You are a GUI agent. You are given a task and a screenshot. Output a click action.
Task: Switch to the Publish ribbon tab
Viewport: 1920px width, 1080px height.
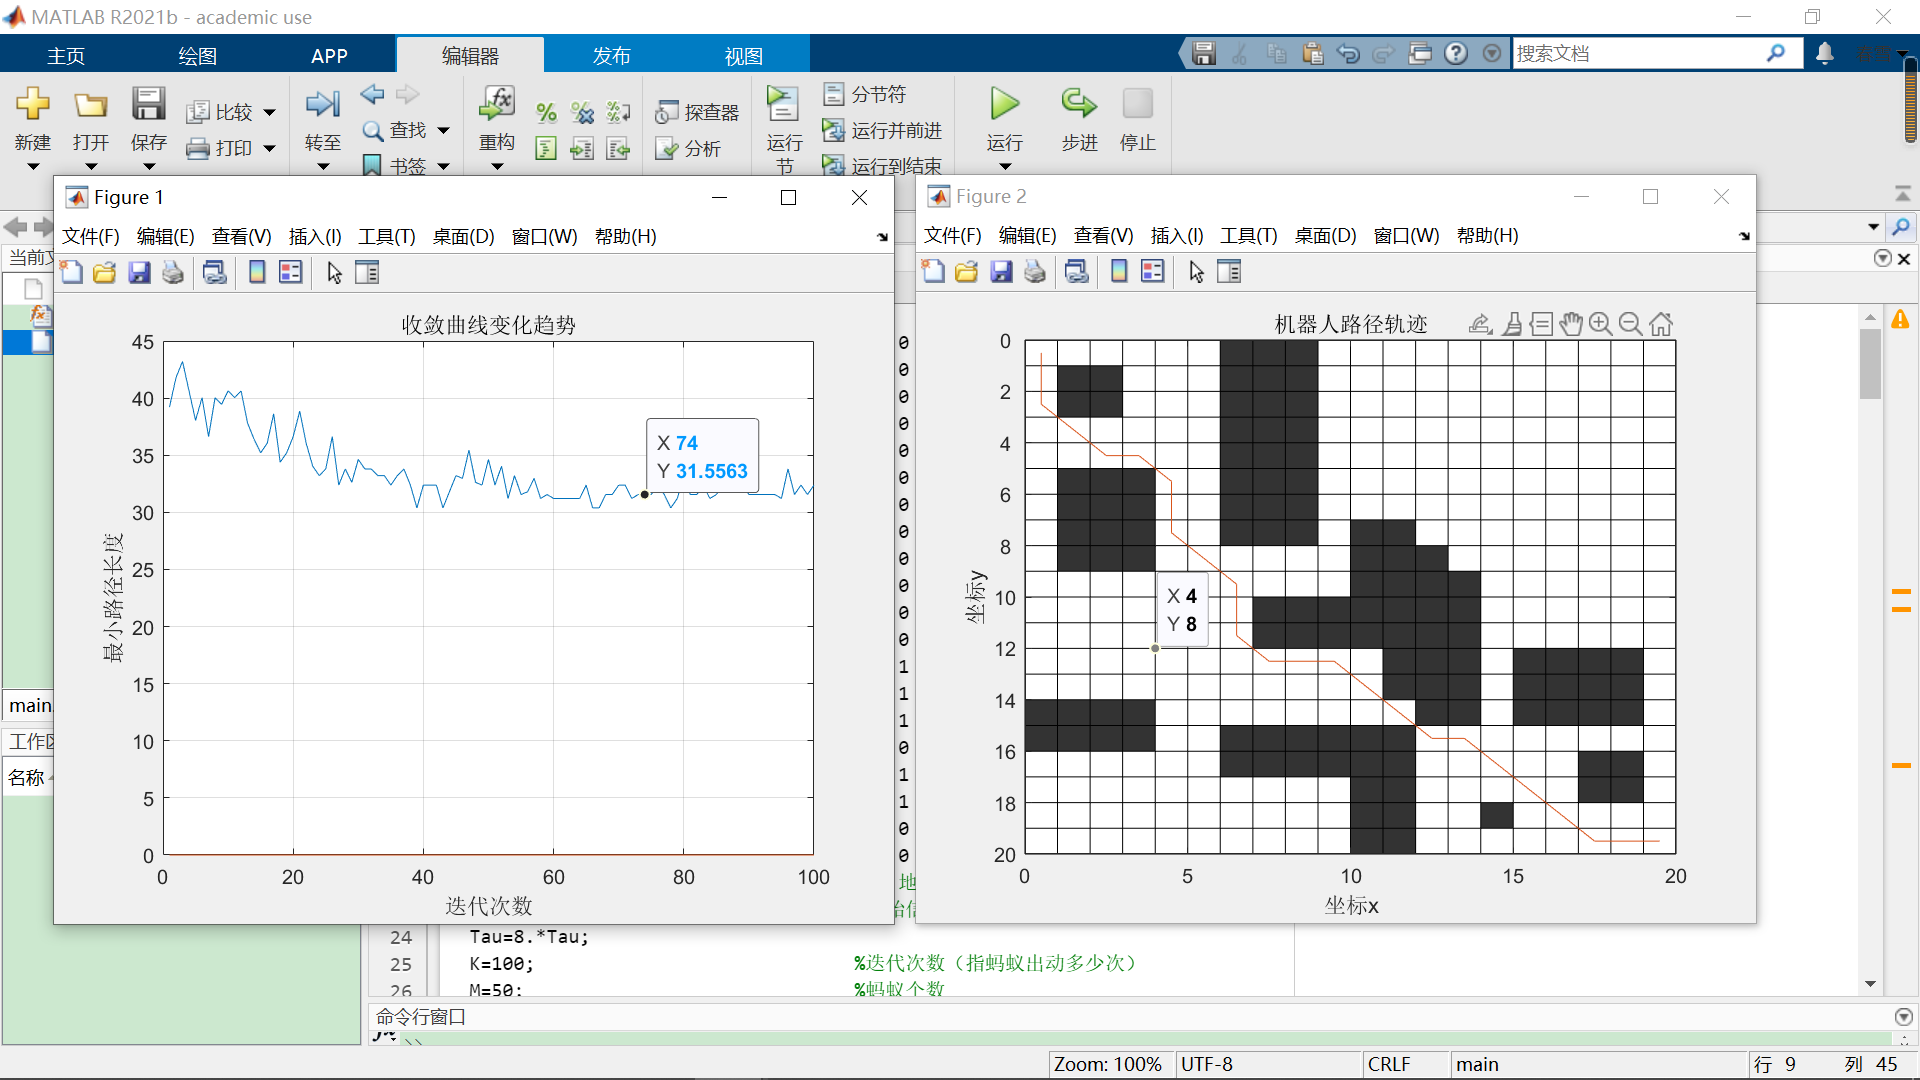coord(611,56)
